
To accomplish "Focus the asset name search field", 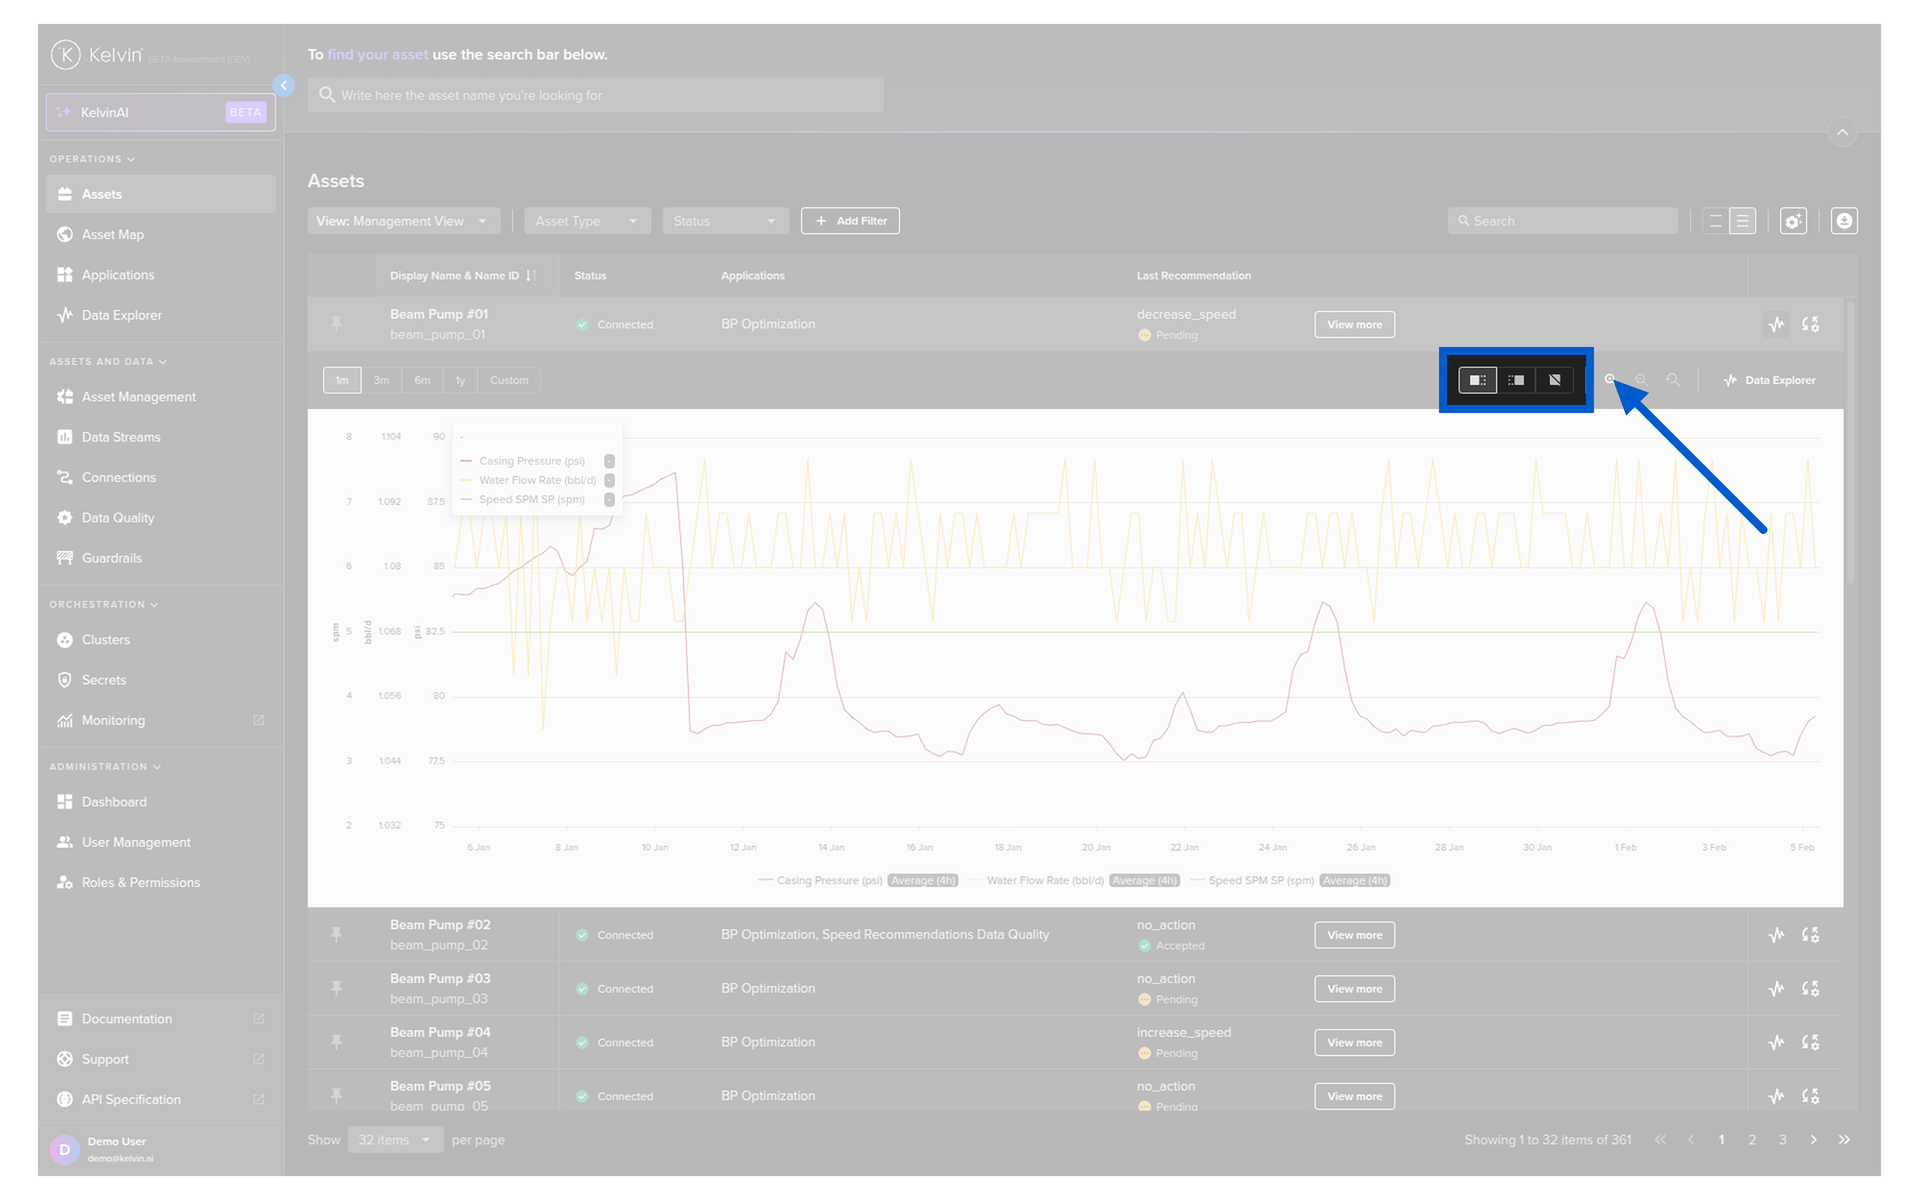I will point(595,96).
